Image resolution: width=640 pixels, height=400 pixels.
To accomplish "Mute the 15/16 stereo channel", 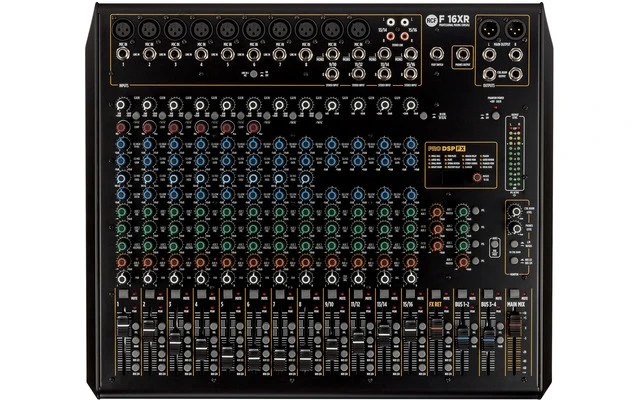I will pos(410,294).
